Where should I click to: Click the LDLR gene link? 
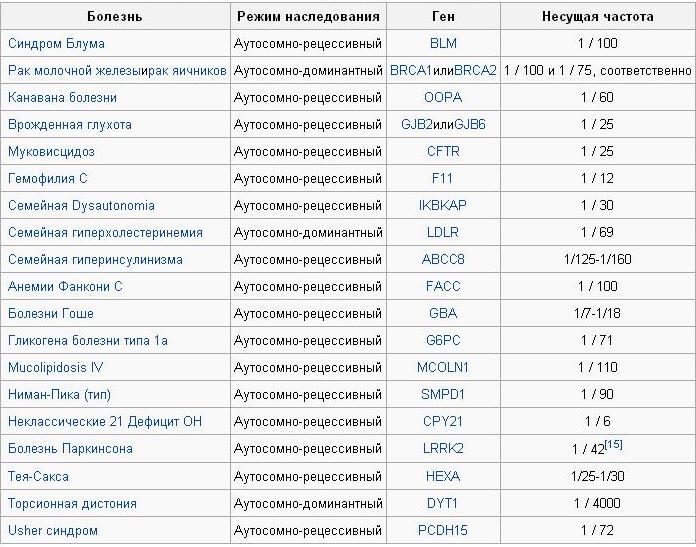pyautogui.click(x=443, y=233)
